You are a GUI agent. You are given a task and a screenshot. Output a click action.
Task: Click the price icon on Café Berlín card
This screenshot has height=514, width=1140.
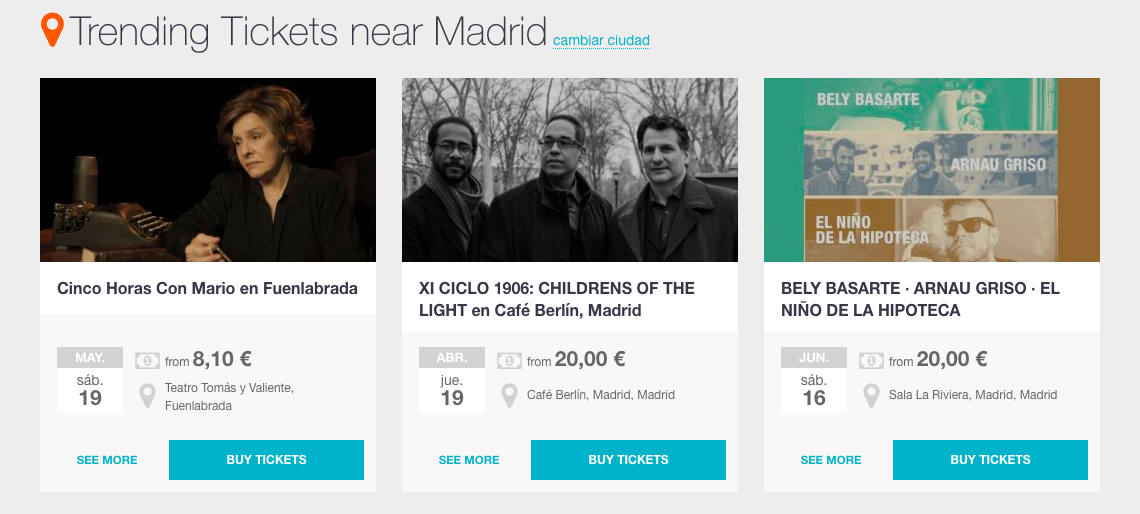(x=509, y=360)
